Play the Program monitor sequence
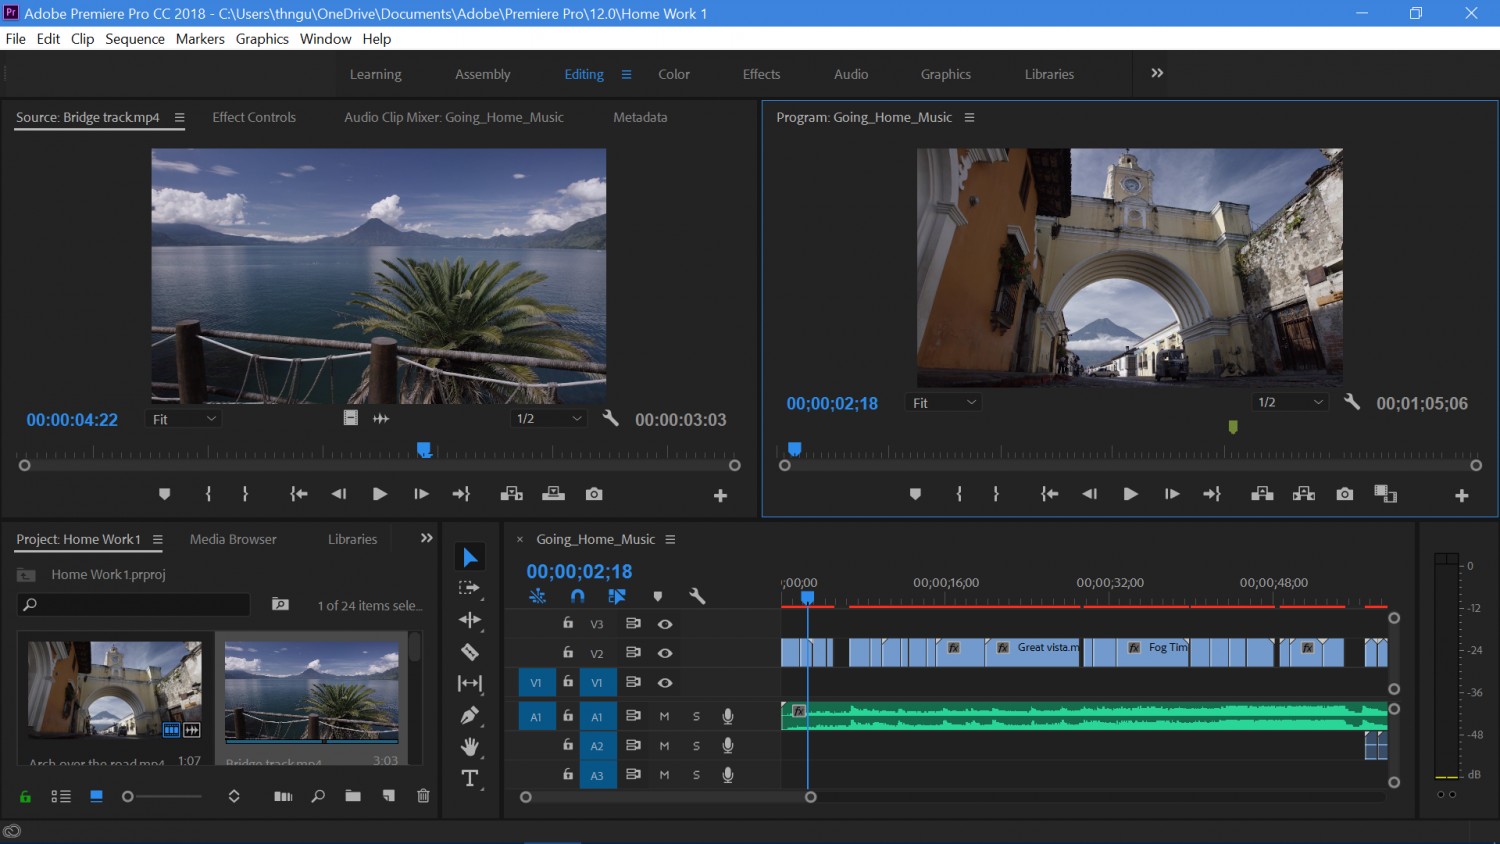Image resolution: width=1500 pixels, height=844 pixels. [x=1130, y=494]
